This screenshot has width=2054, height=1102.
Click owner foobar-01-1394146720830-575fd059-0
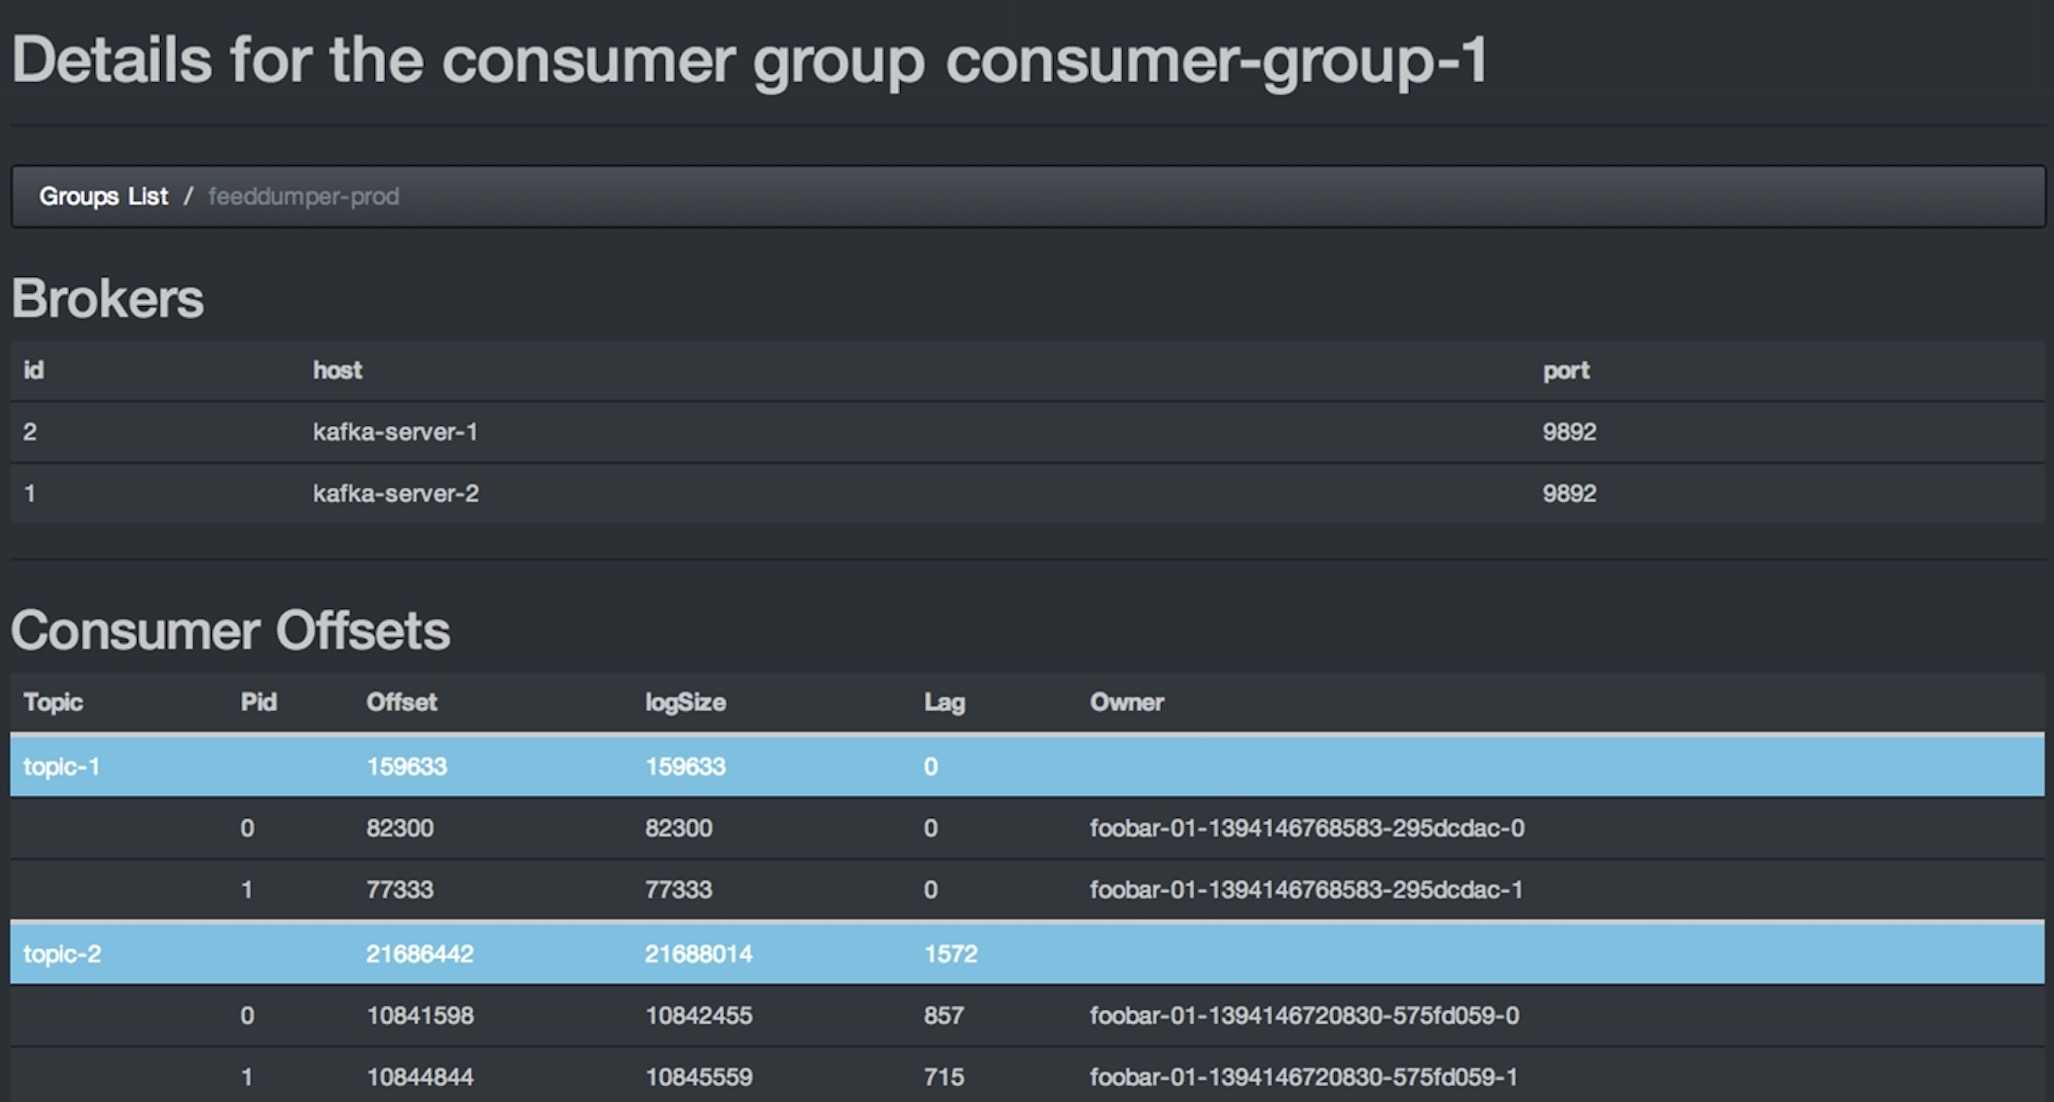pyautogui.click(x=1305, y=1015)
